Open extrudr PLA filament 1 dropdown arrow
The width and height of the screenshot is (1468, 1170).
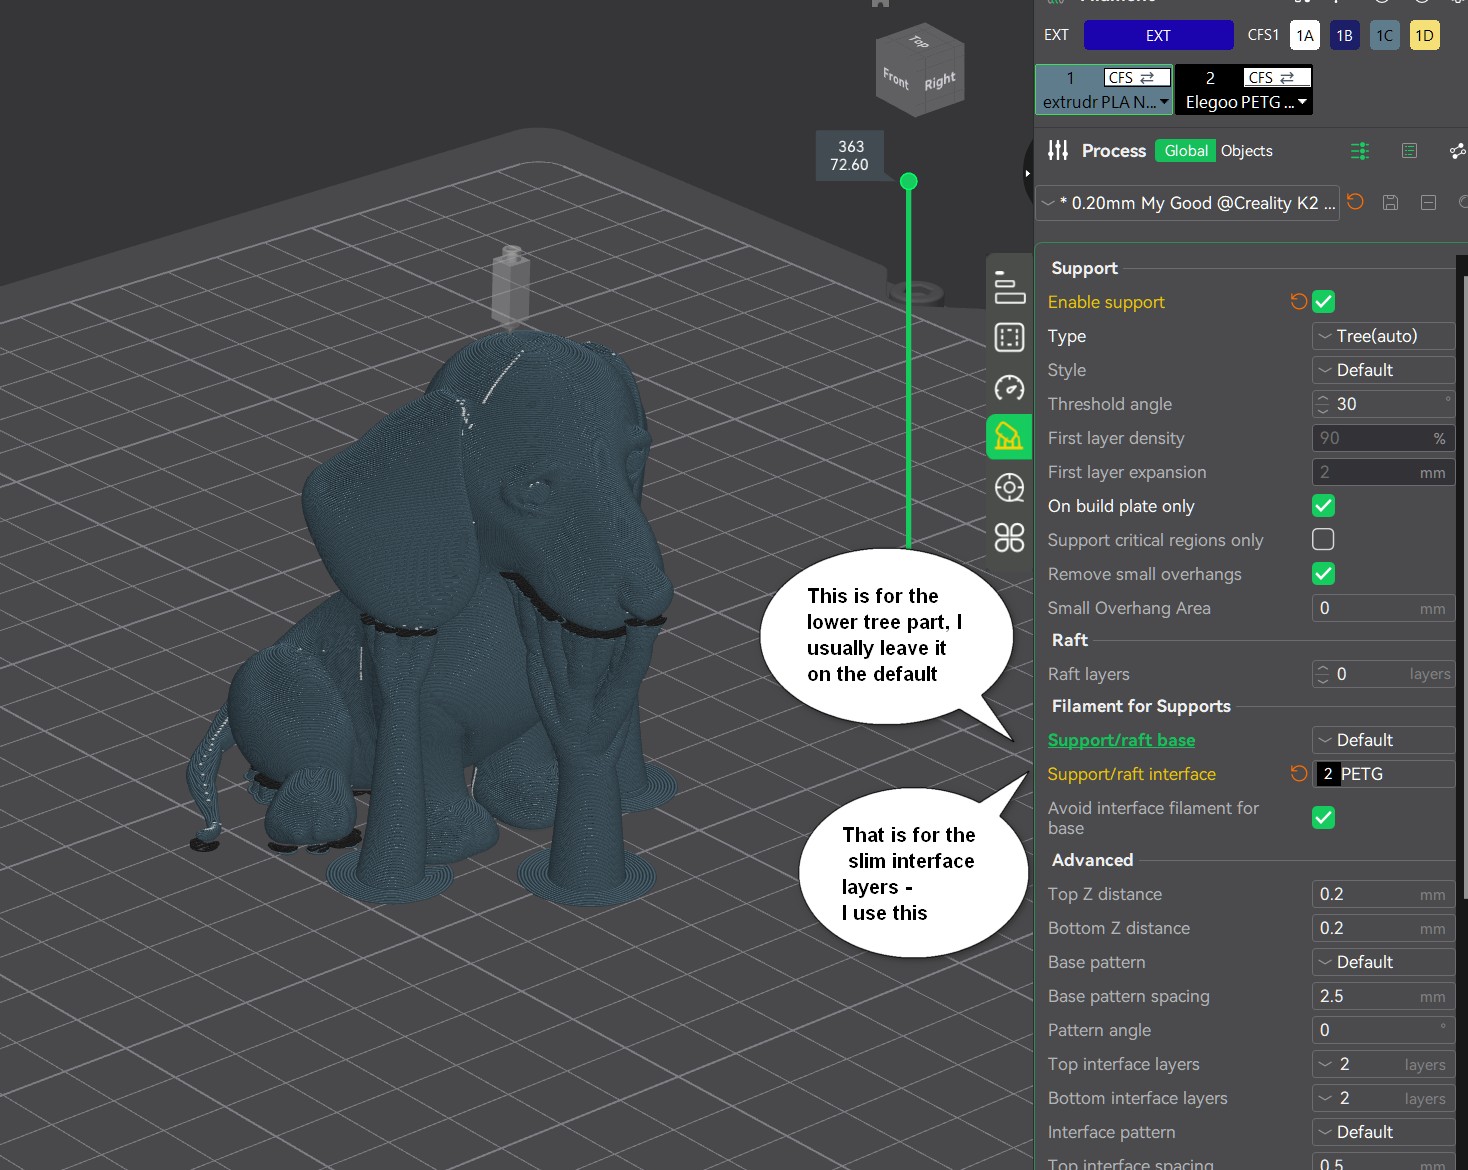tap(1164, 102)
